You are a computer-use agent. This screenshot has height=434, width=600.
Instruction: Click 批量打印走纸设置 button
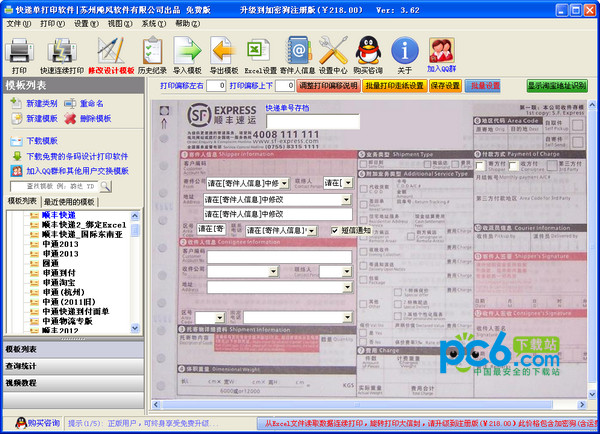coord(394,86)
